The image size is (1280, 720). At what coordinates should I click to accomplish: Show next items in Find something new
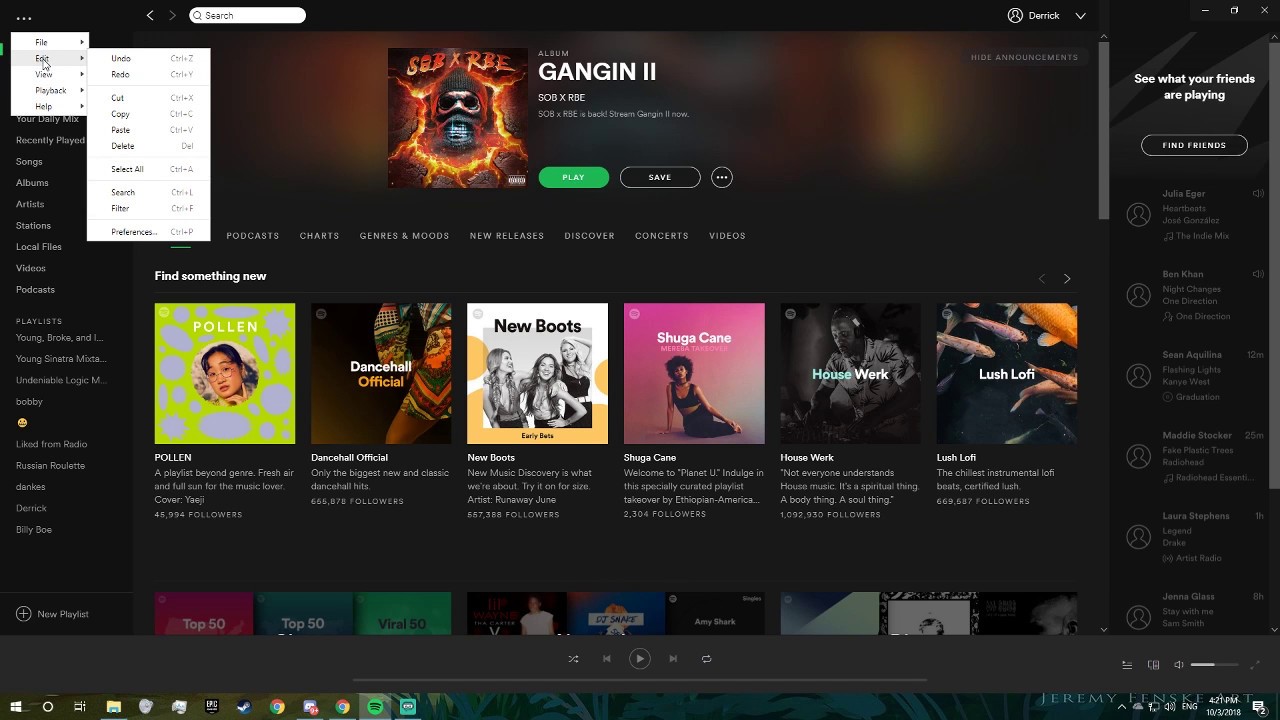[1067, 279]
